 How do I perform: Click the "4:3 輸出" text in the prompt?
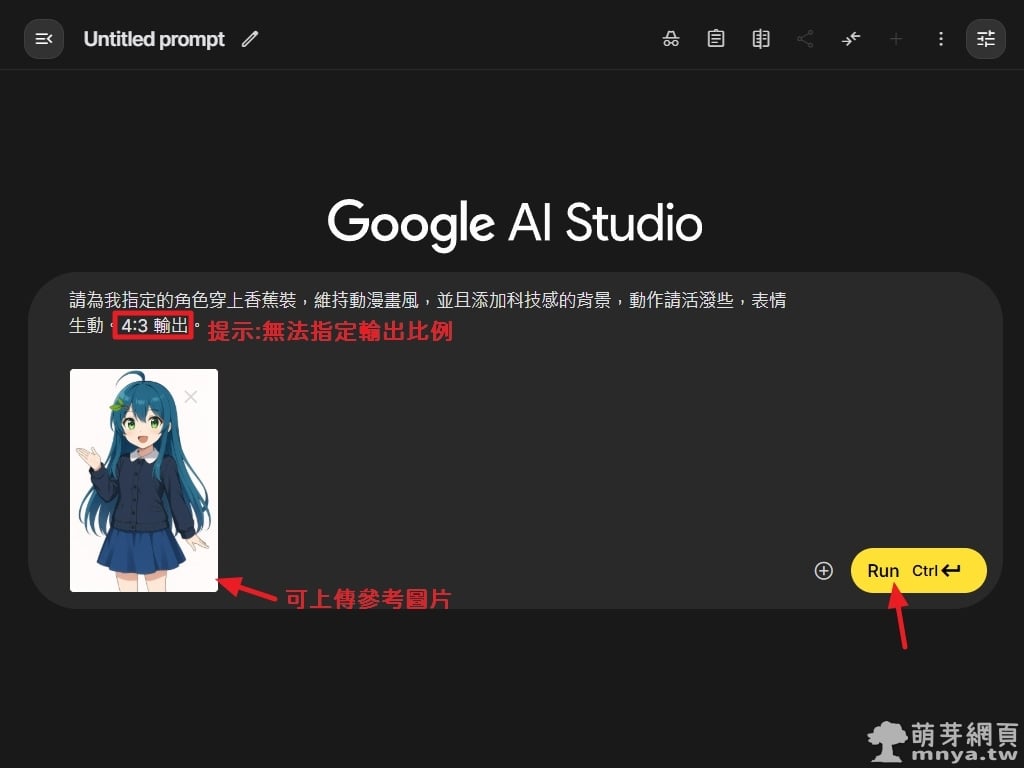pyautogui.click(x=153, y=326)
